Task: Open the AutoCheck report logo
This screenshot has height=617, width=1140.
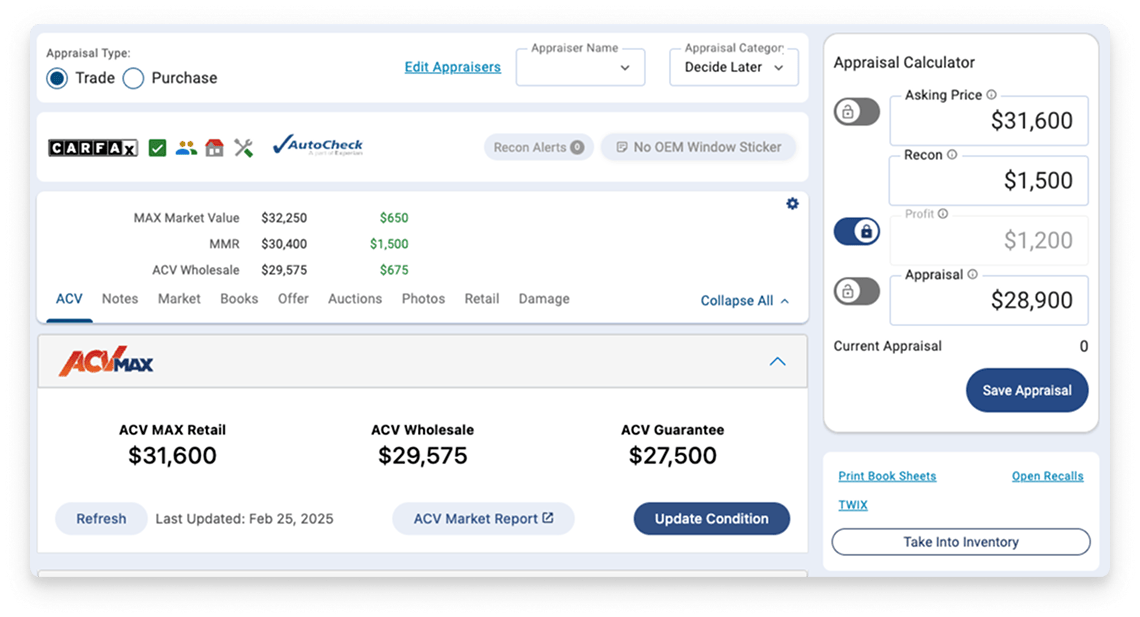Action: 318,145
